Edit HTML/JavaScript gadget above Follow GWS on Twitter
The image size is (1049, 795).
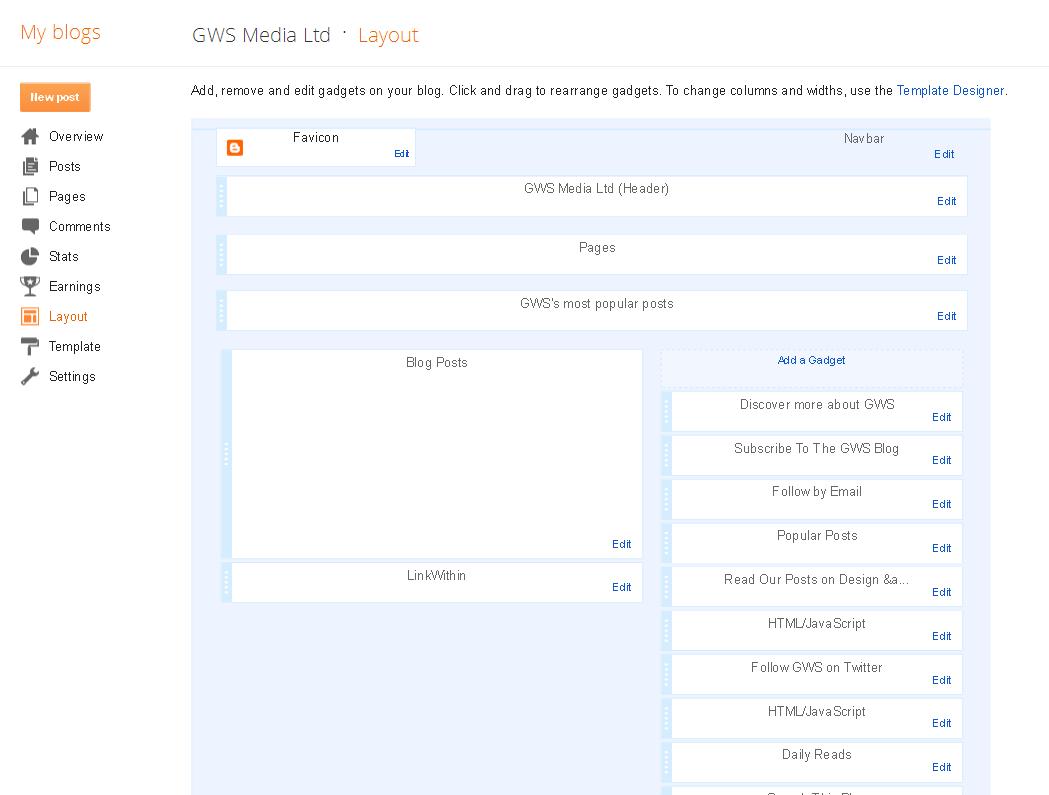click(942, 636)
